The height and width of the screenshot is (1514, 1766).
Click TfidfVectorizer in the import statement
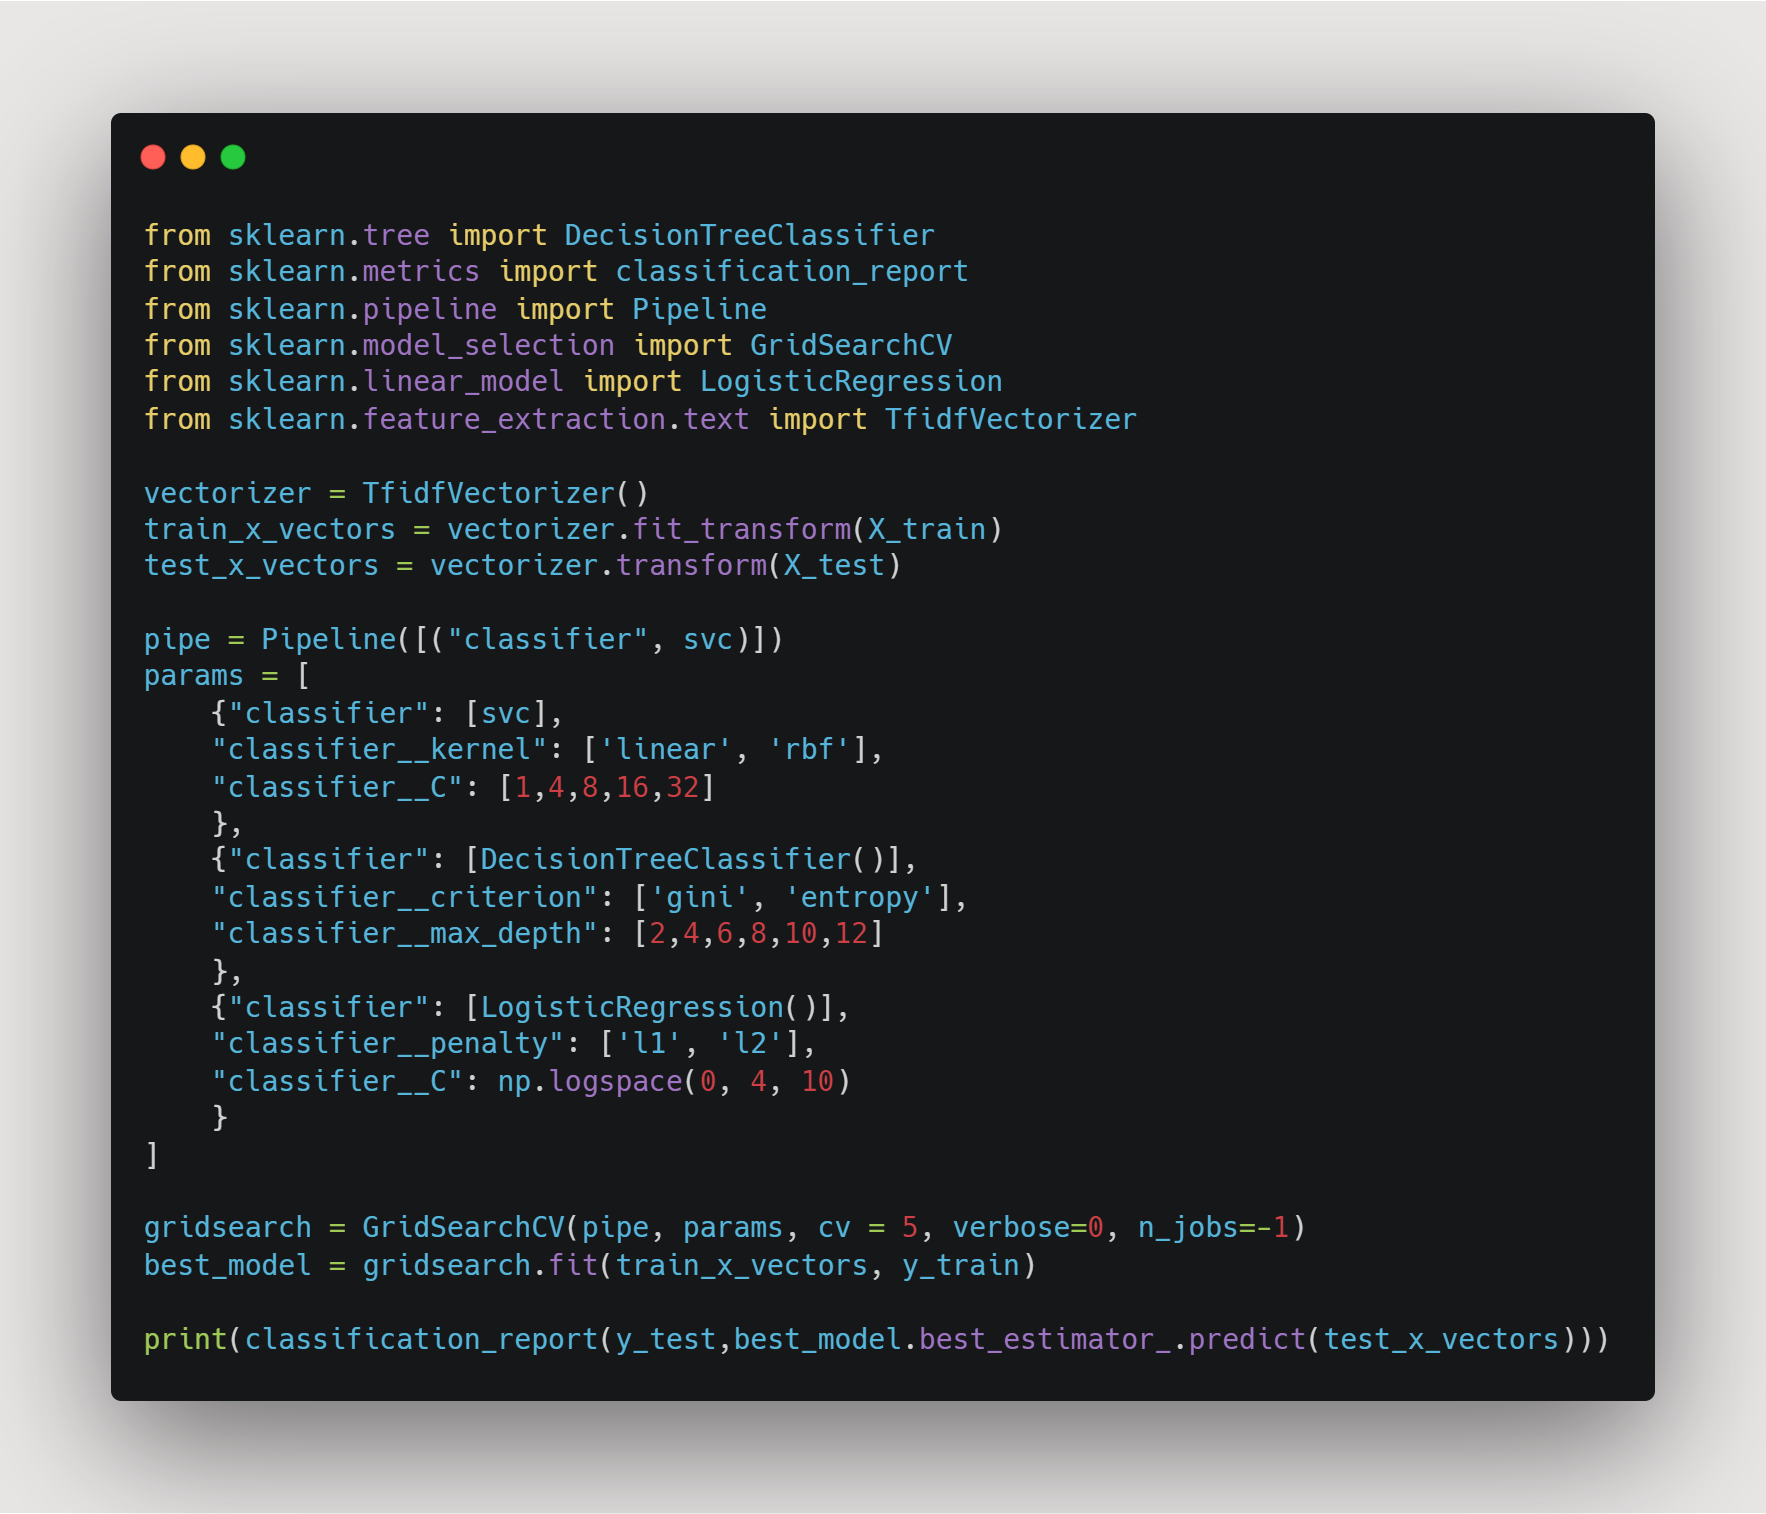click(x=1010, y=420)
